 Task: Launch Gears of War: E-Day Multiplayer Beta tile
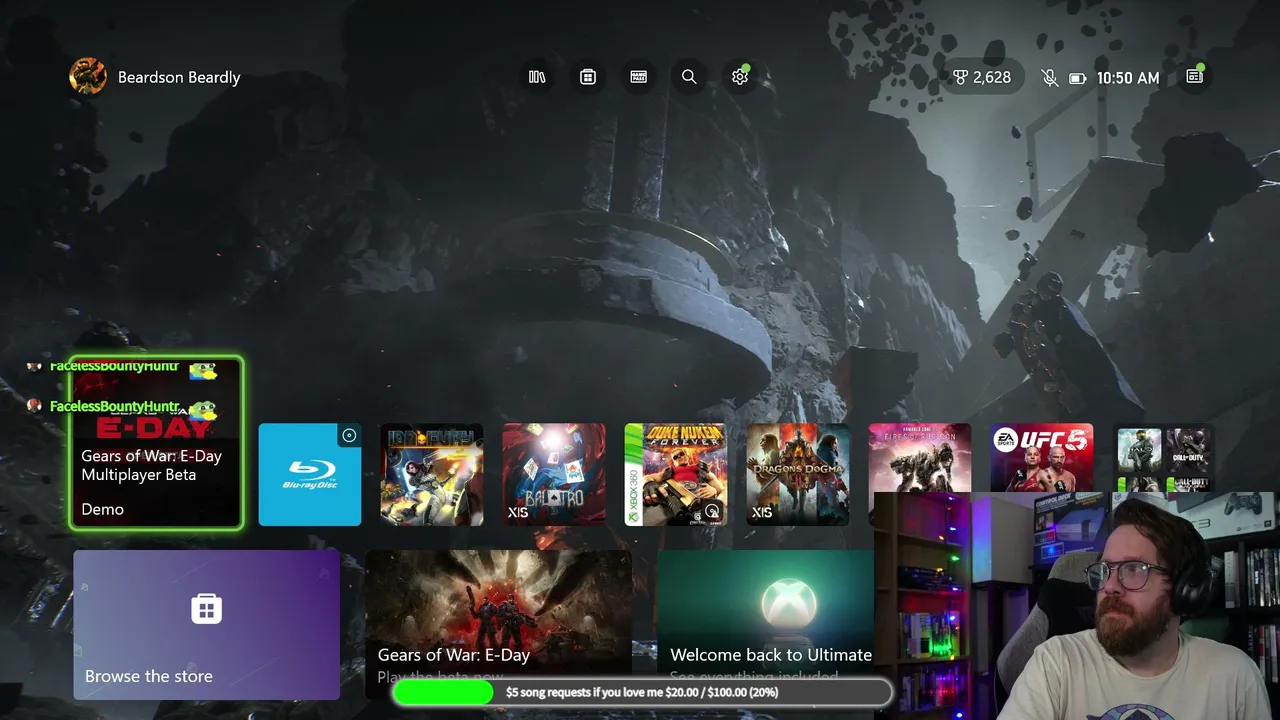click(x=156, y=442)
